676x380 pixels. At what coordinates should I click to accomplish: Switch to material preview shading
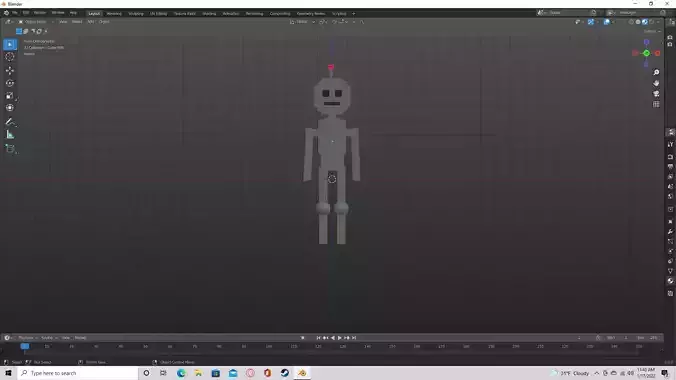pos(645,22)
